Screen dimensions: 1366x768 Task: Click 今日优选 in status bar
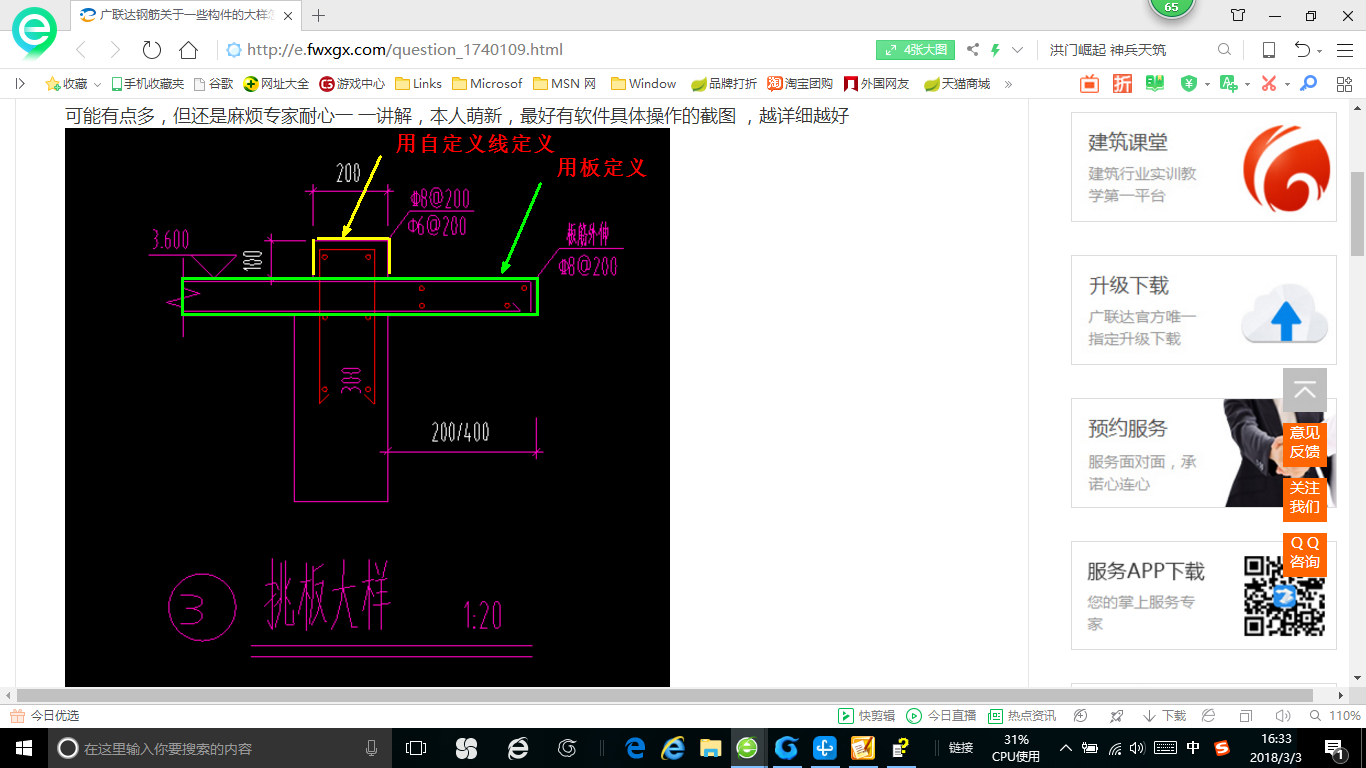click(45, 716)
